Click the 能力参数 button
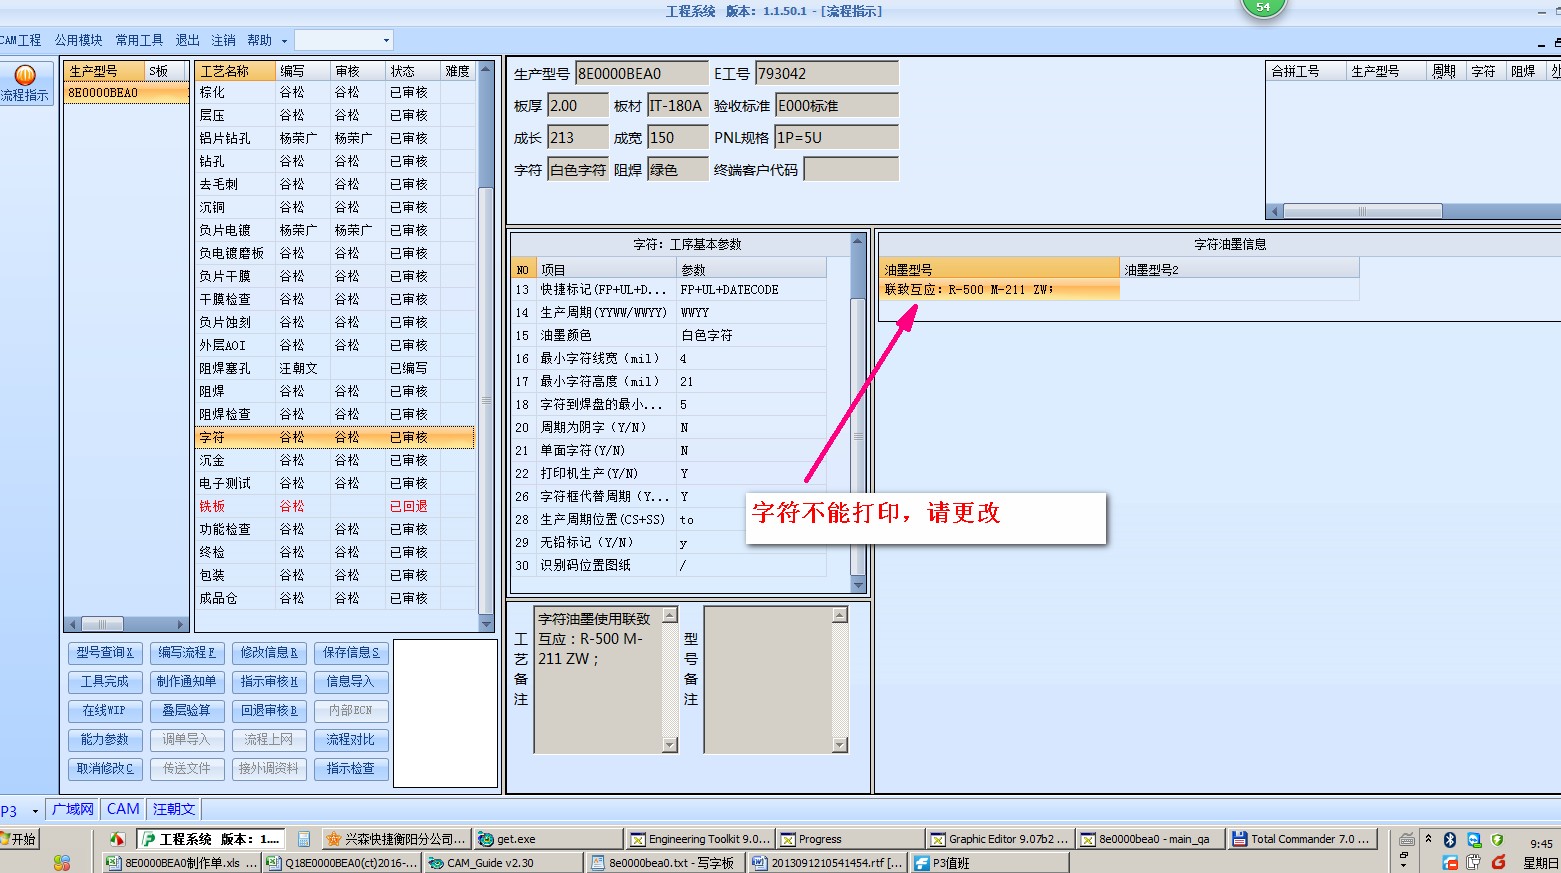The height and width of the screenshot is (873, 1561). click(x=105, y=740)
